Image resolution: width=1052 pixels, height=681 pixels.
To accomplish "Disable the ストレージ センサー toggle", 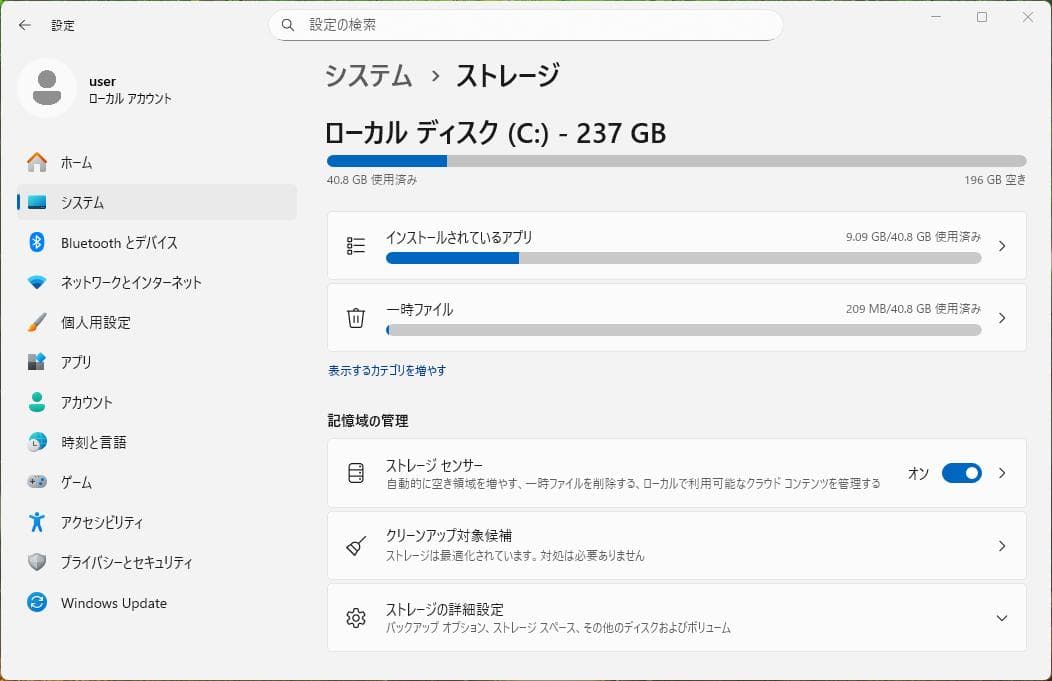I will (x=961, y=473).
